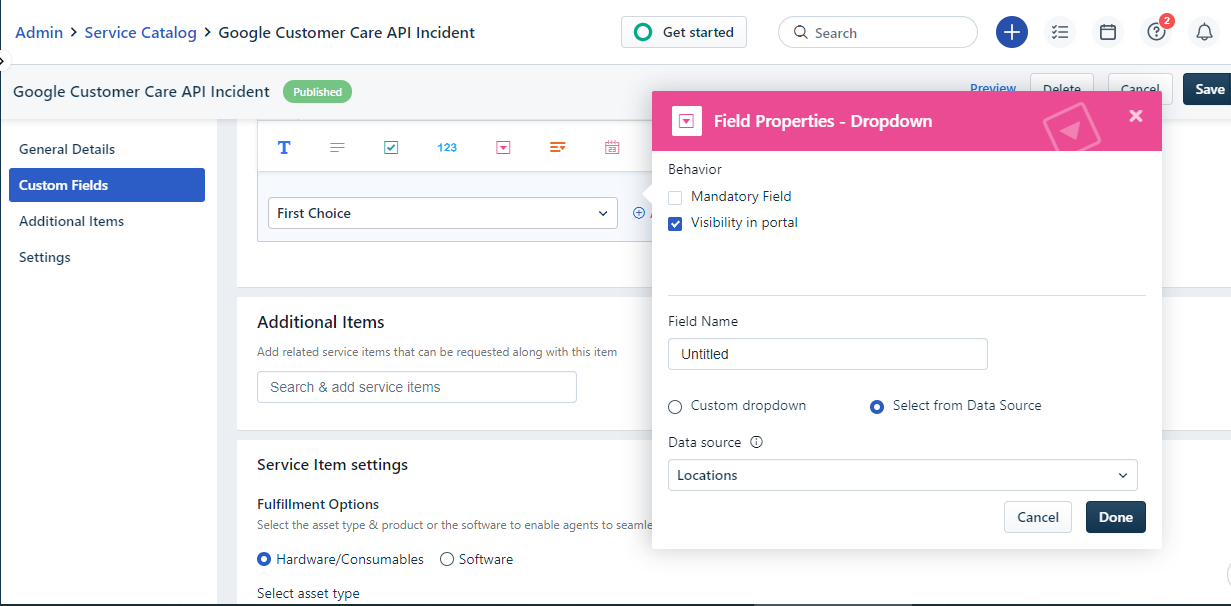Open the calendar icon in header
Image resolution: width=1231 pixels, height=606 pixels.
click(x=1108, y=32)
